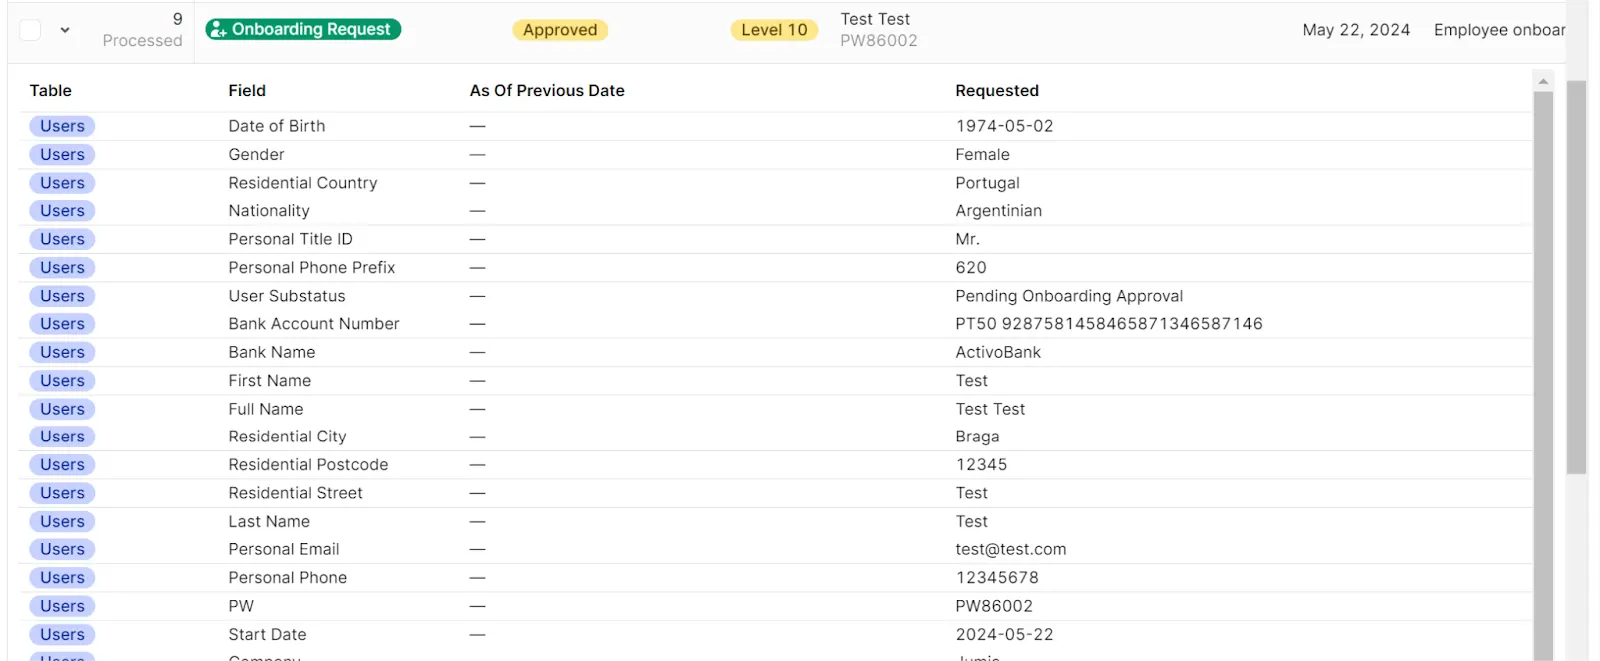This screenshot has width=1600, height=661.
Task: Click requested postcode 12345
Action: [981, 465]
